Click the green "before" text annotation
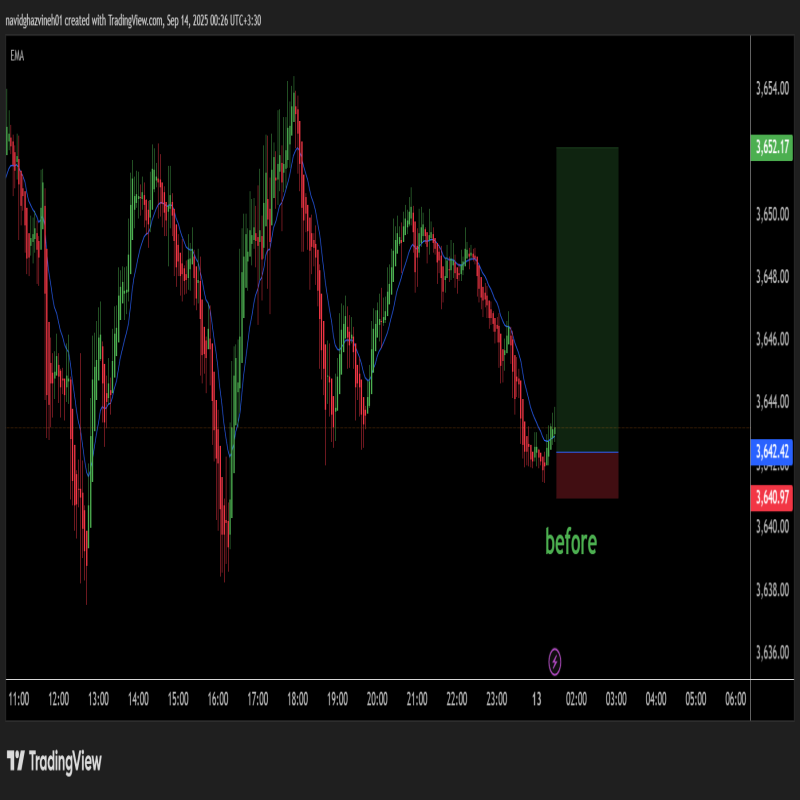Screen dimensions: 800x800 click(x=571, y=543)
